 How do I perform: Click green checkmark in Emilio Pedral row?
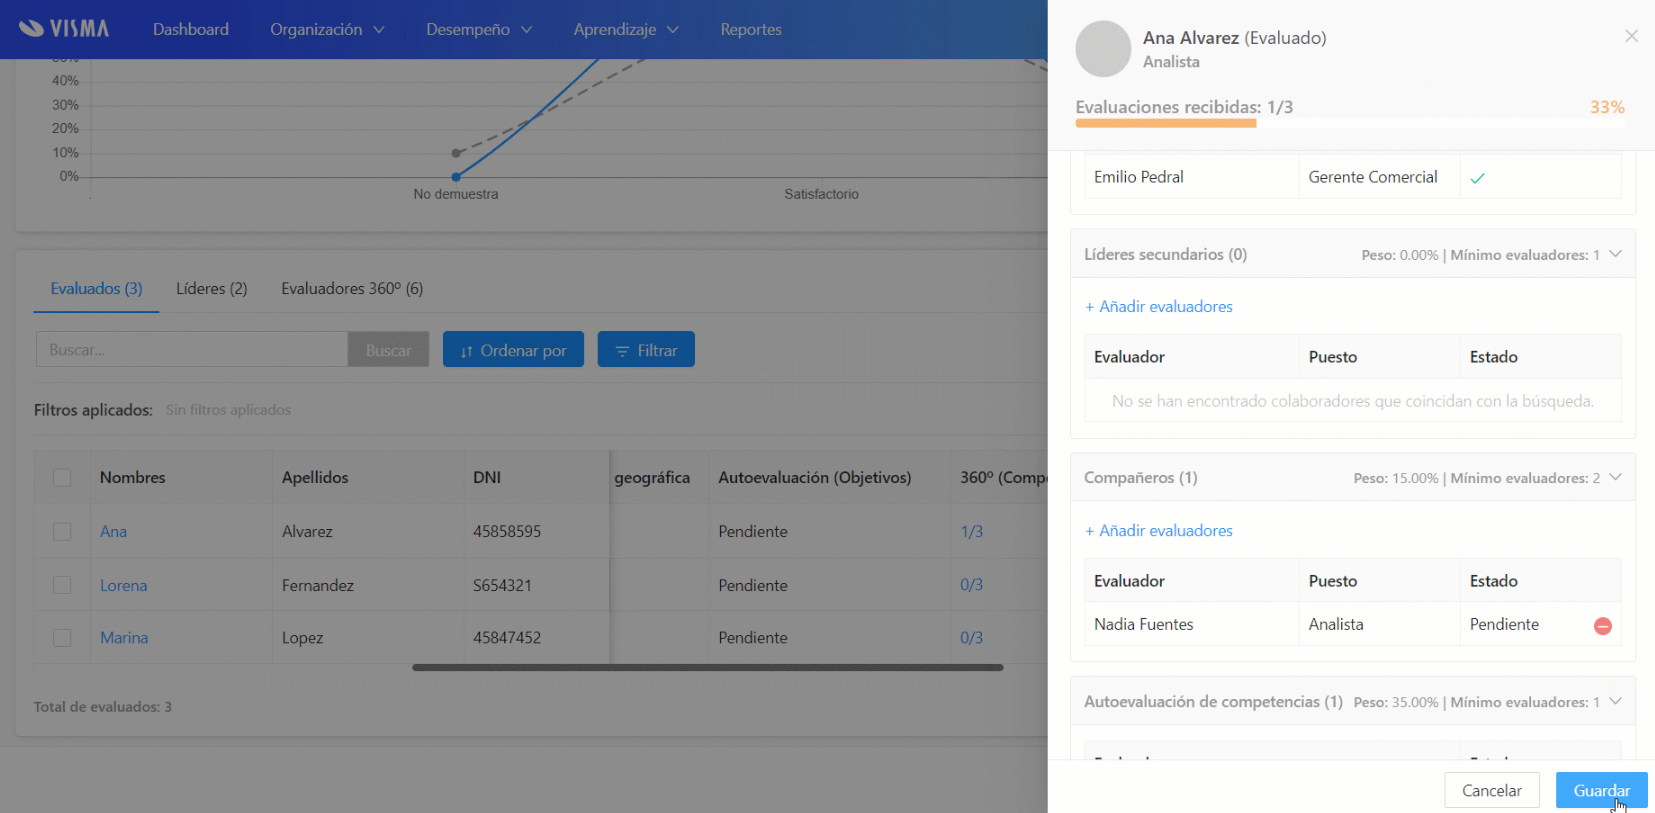pos(1477,178)
